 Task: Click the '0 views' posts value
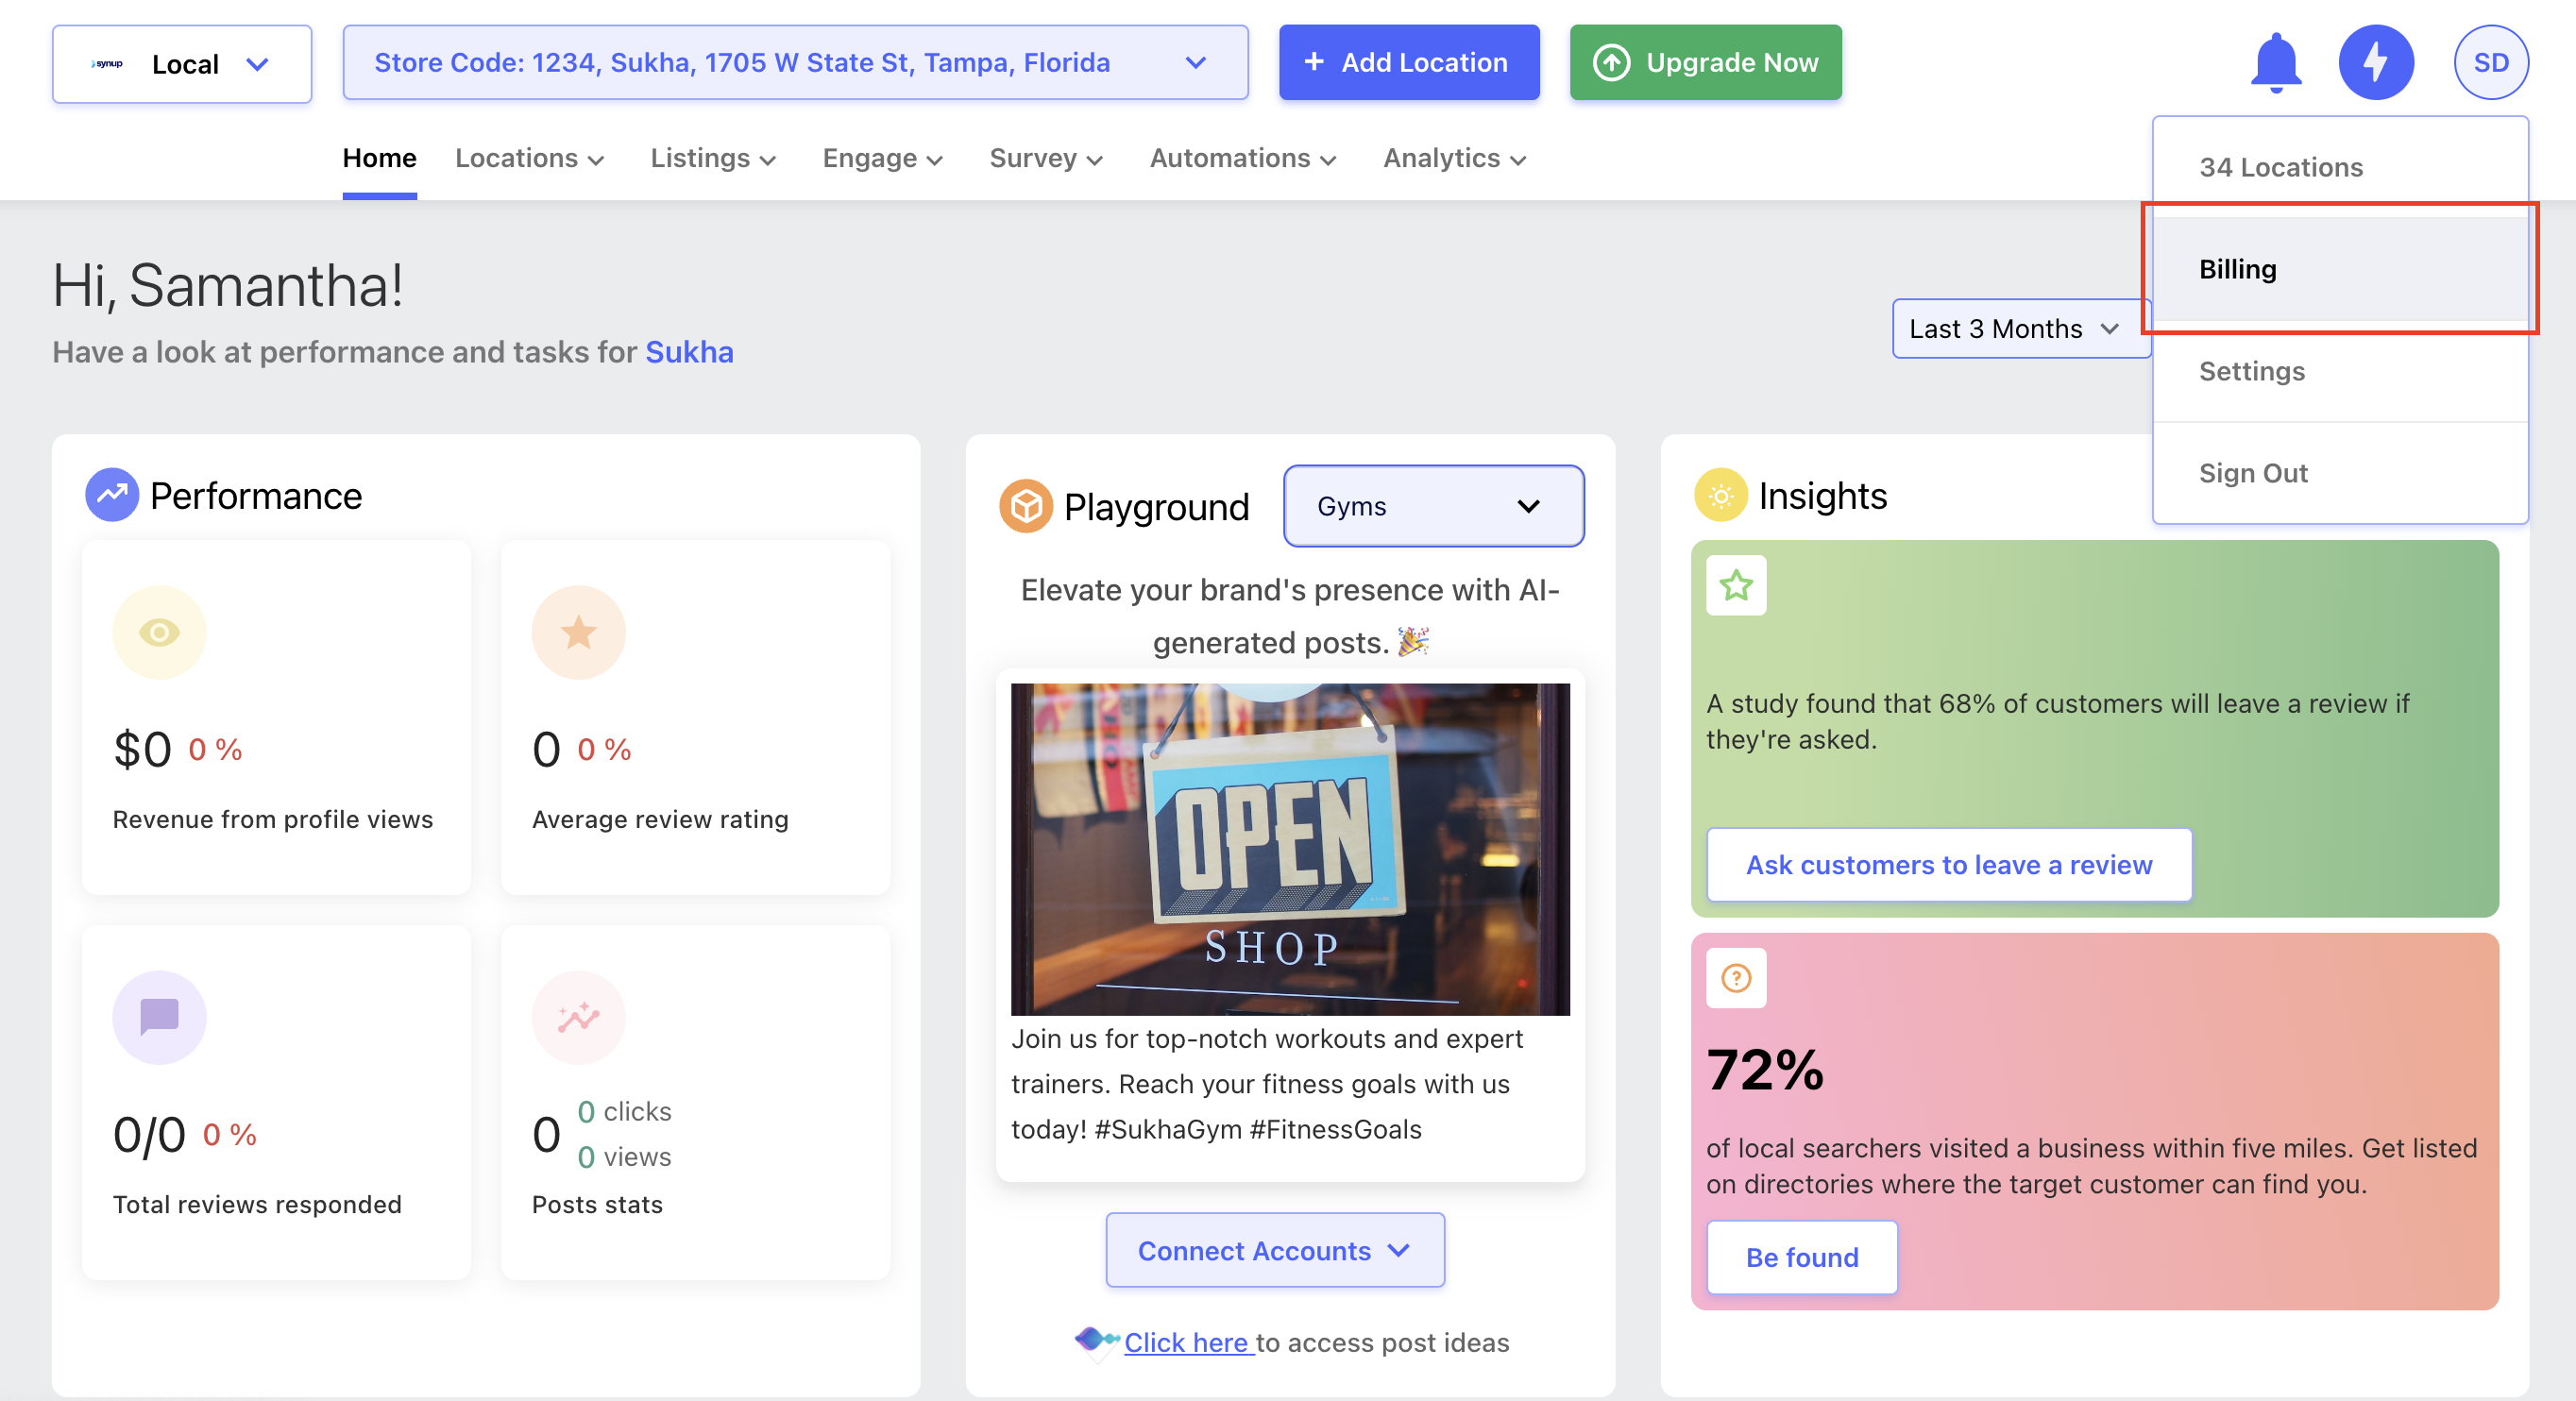624,1157
